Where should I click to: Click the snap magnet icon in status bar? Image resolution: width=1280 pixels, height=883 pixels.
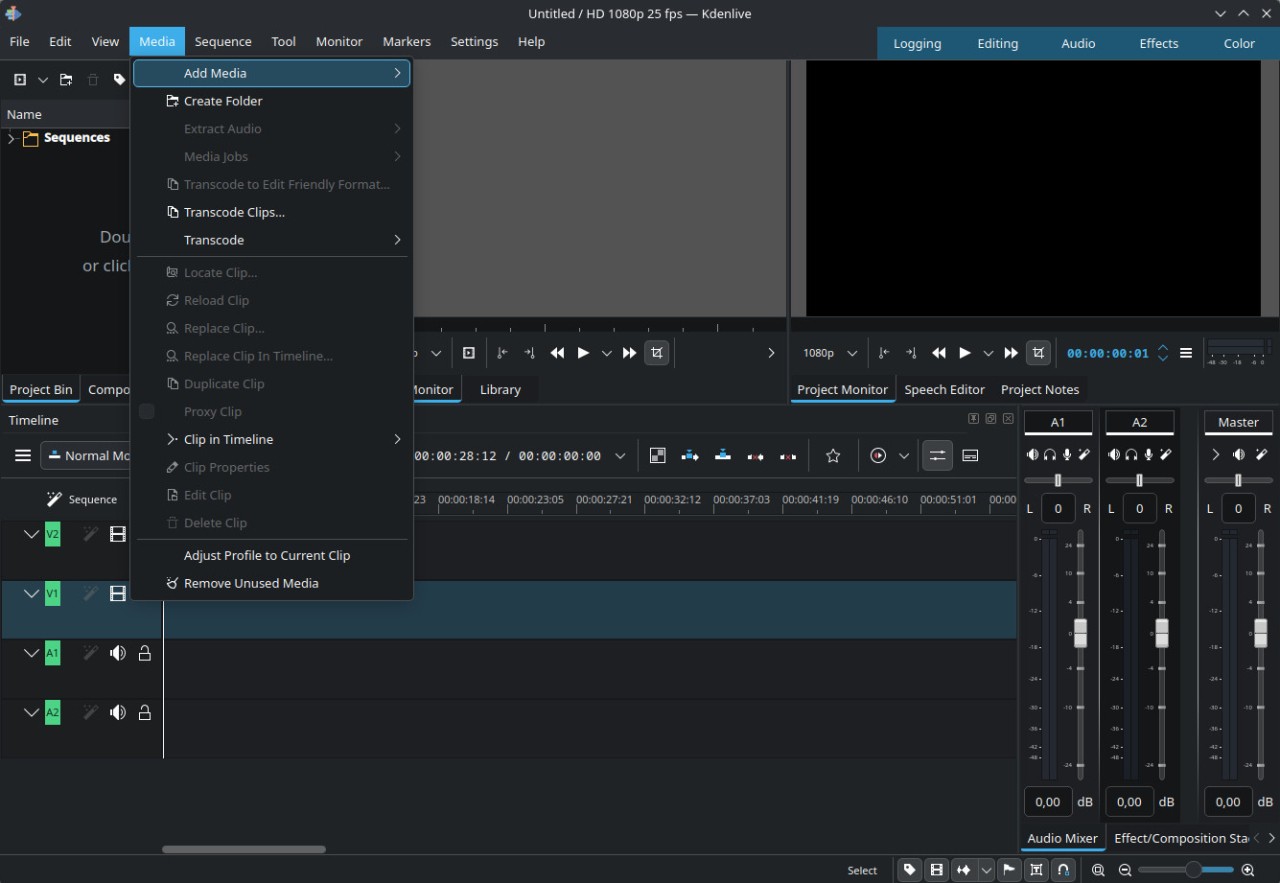[1064, 870]
